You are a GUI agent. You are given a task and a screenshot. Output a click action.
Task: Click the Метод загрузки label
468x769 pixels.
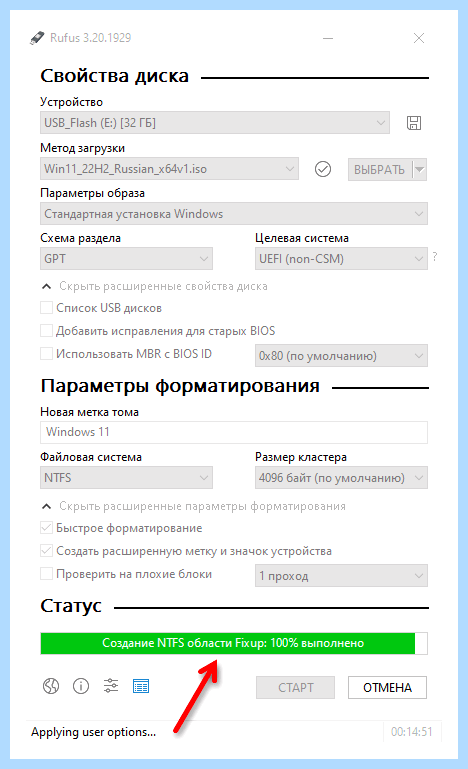tap(82, 148)
